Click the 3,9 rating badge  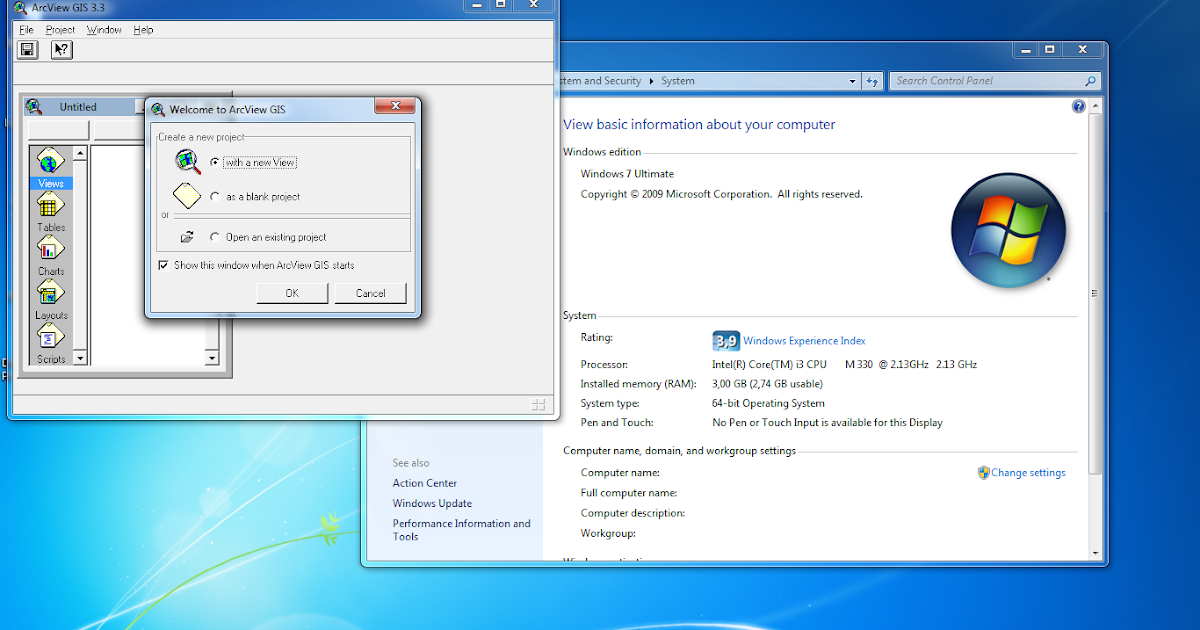pyautogui.click(x=725, y=341)
